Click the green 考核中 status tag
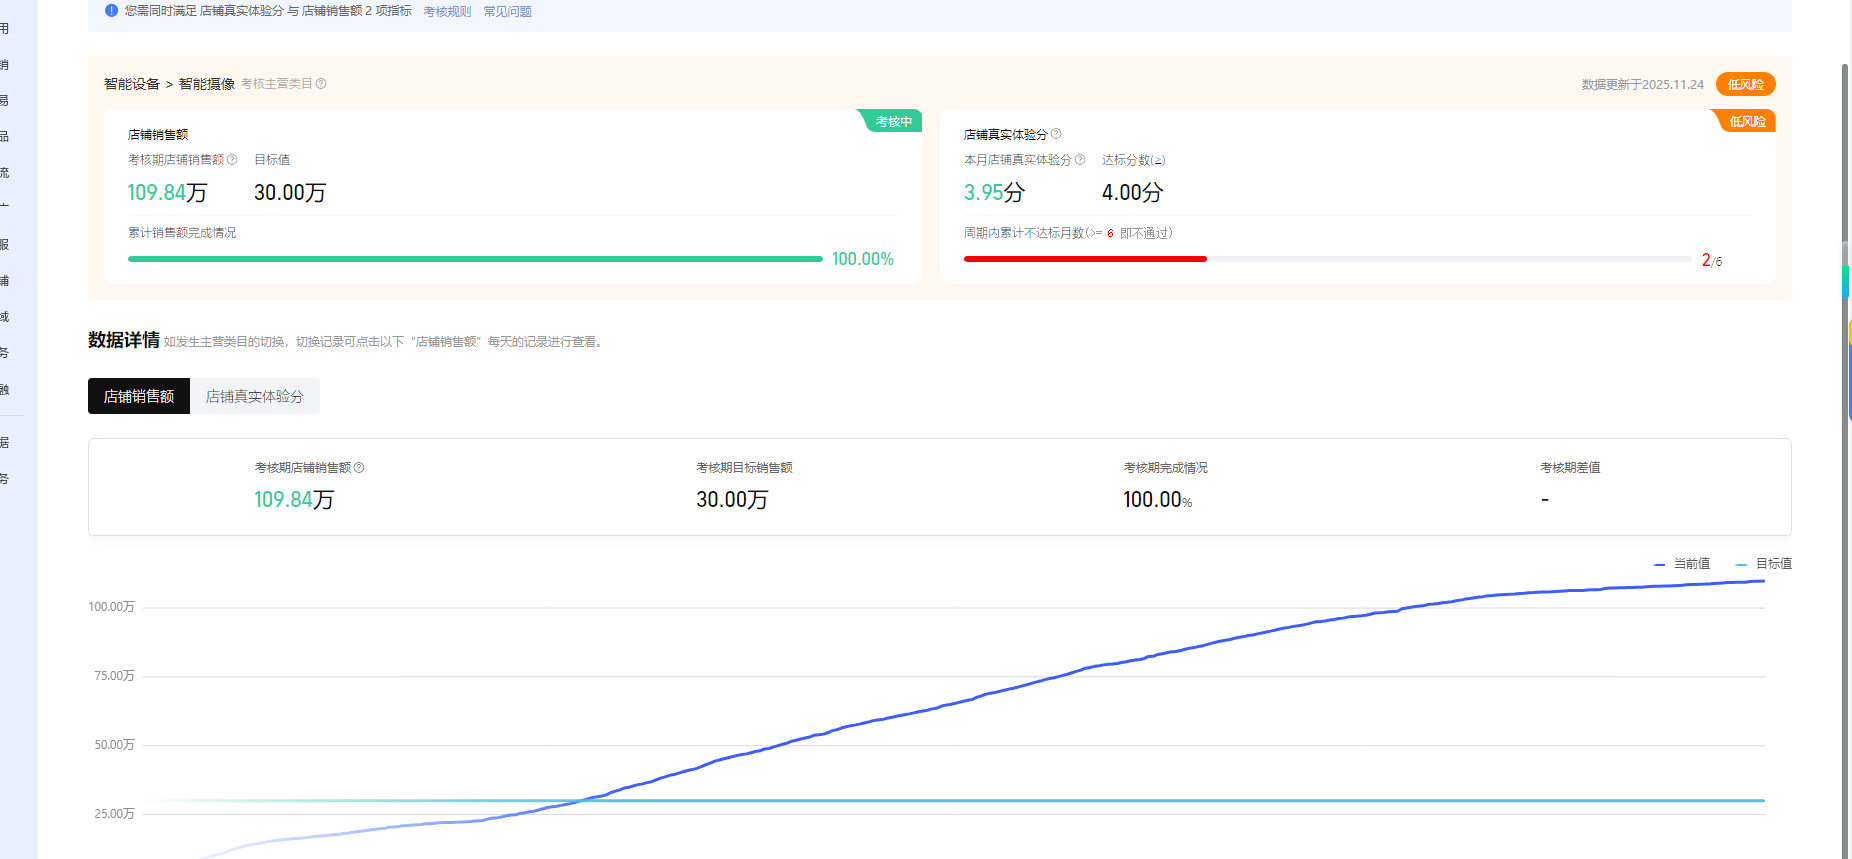Viewport: 1852px width, 859px height. (x=892, y=121)
